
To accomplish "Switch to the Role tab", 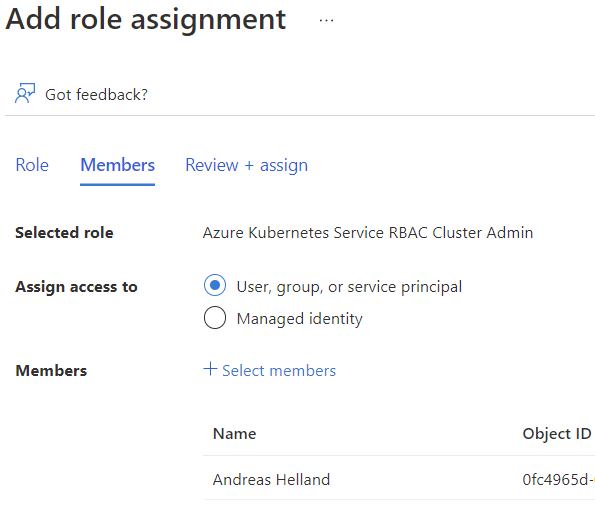I will 32,165.
